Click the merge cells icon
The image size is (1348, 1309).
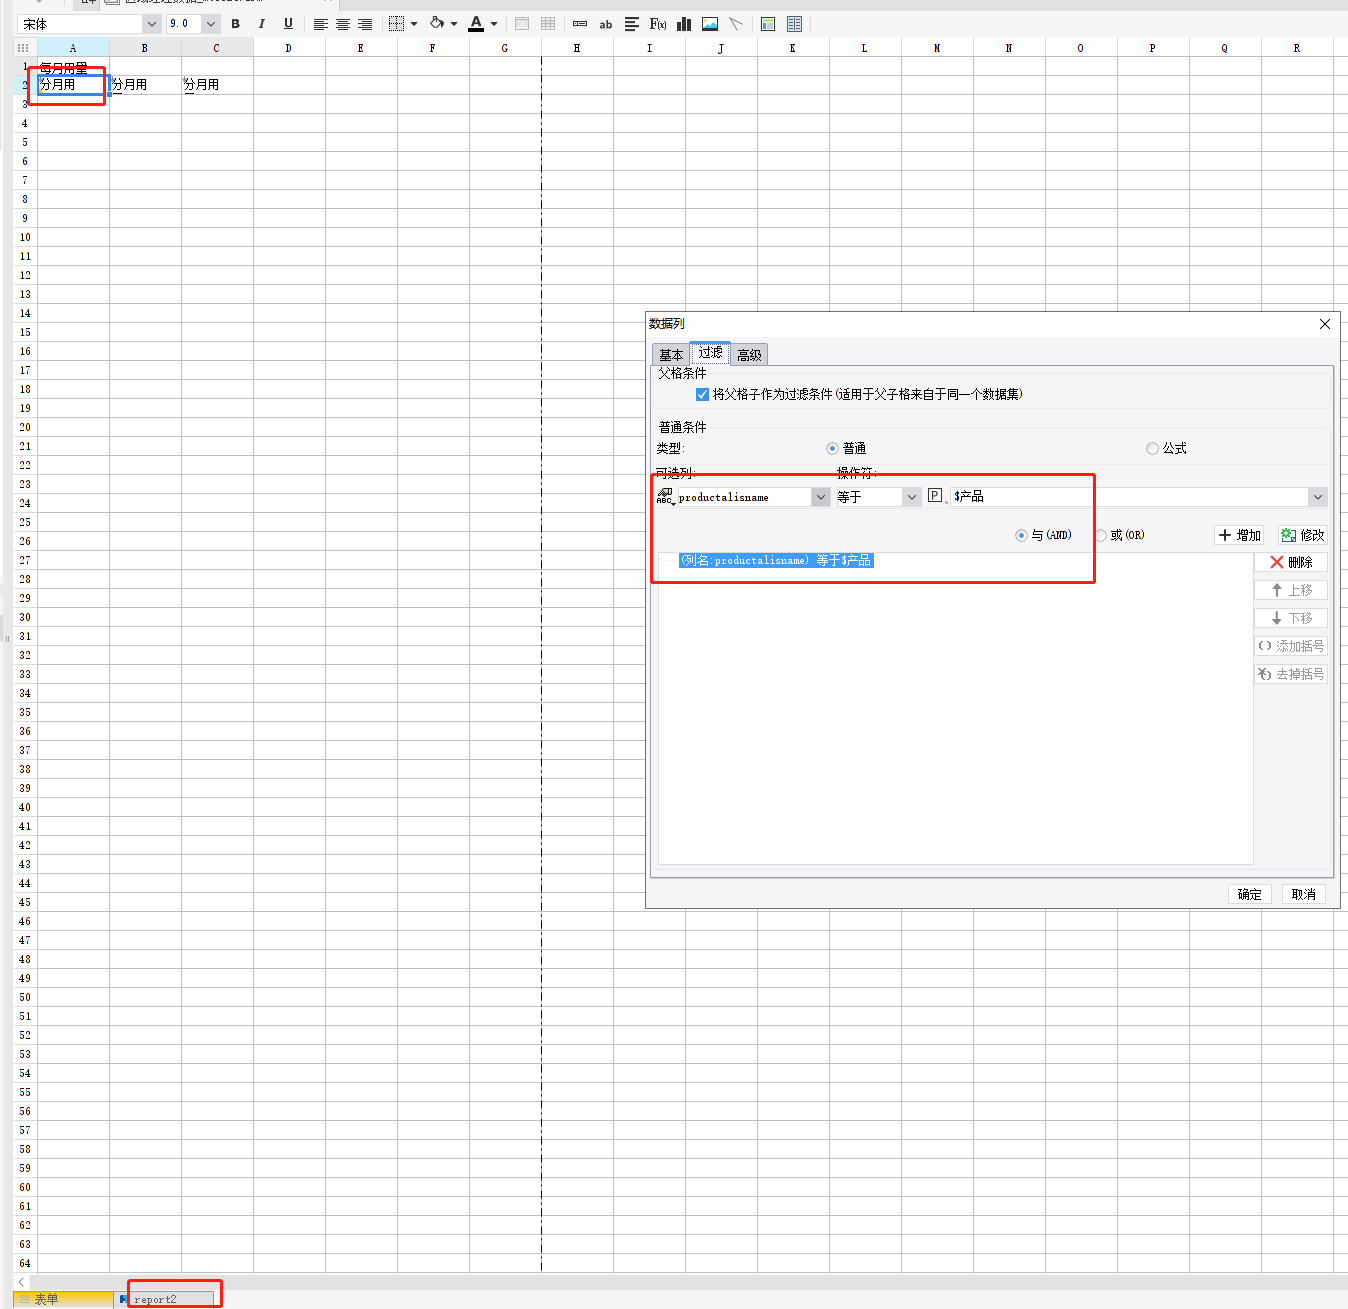[x=522, y=24]
